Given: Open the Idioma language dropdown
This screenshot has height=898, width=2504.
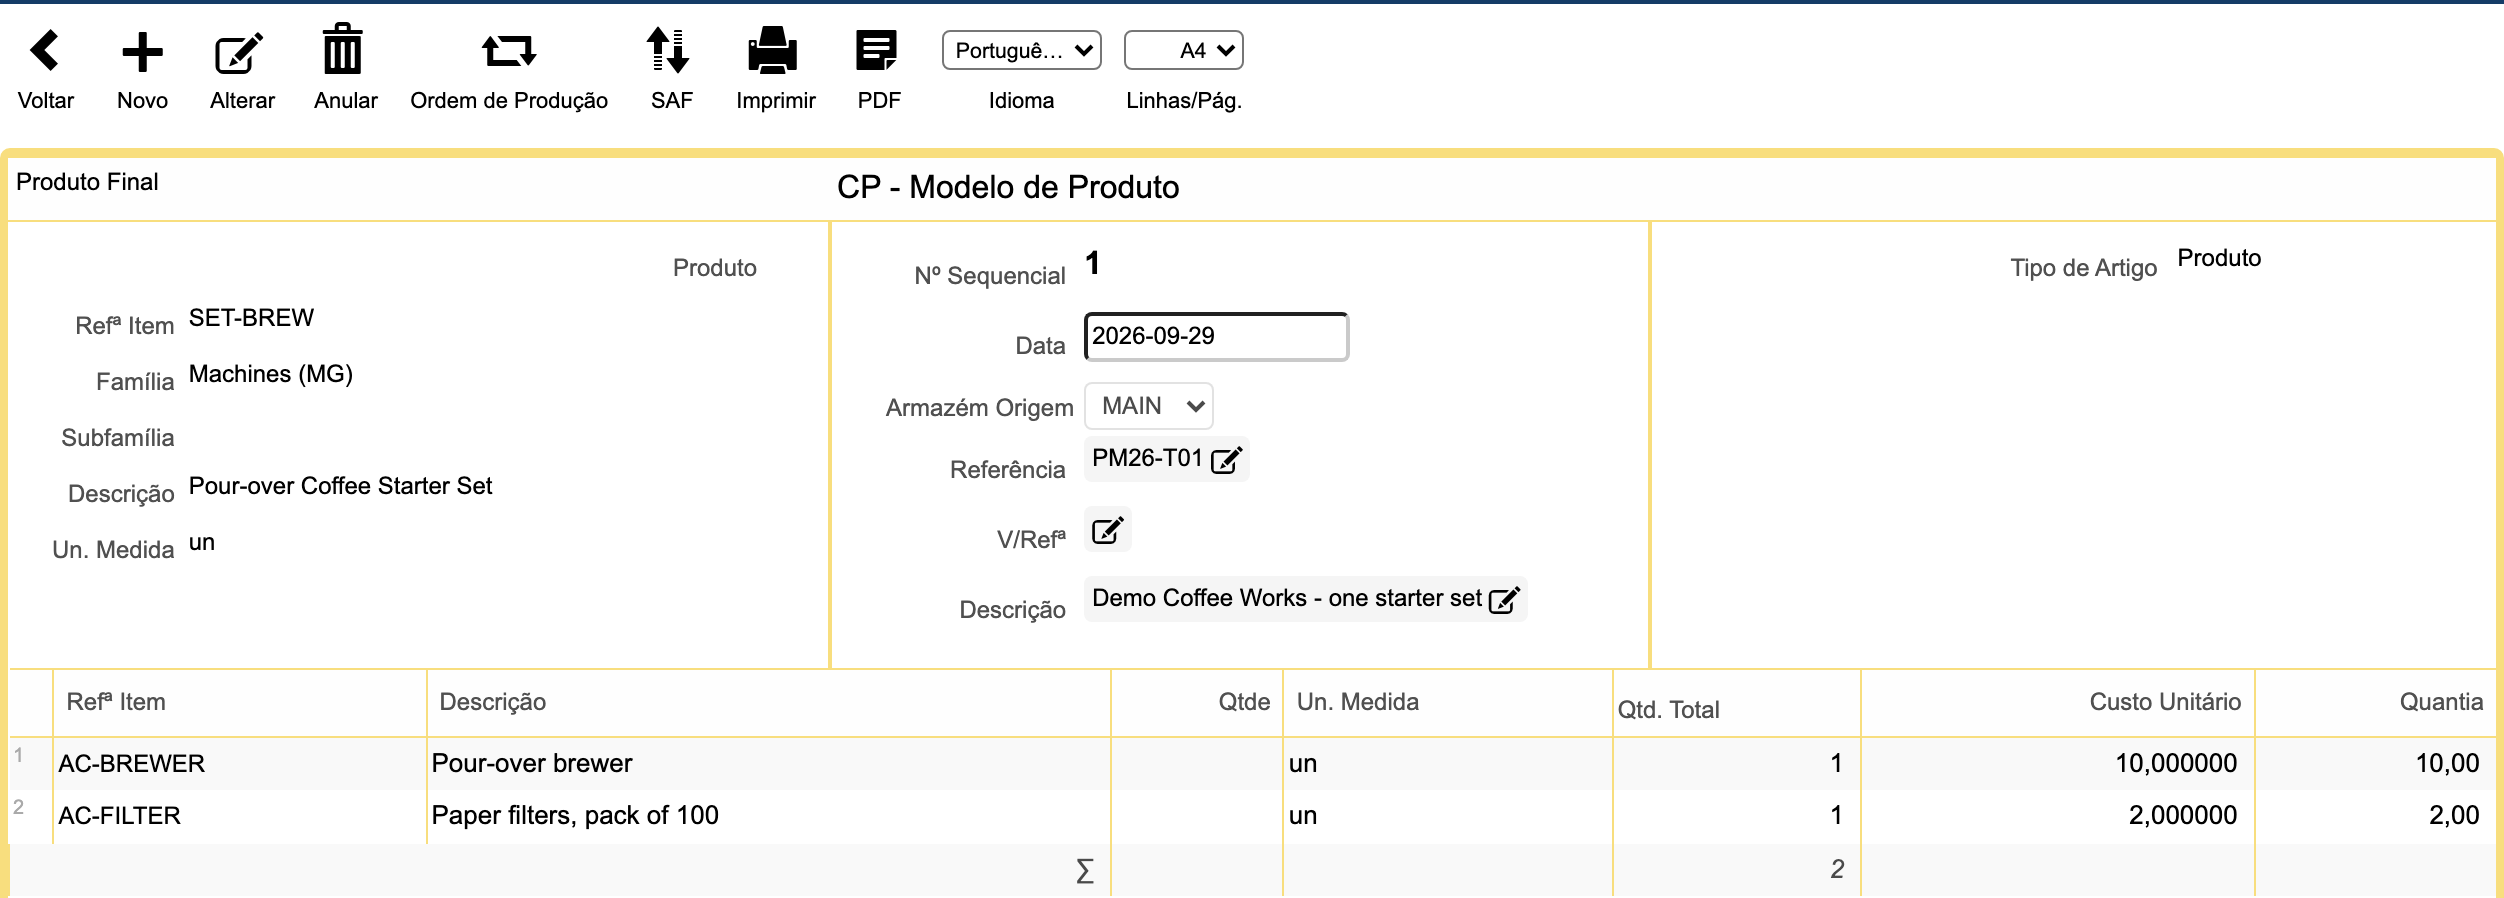Looking at the screenshot, I should point(1022,50).
